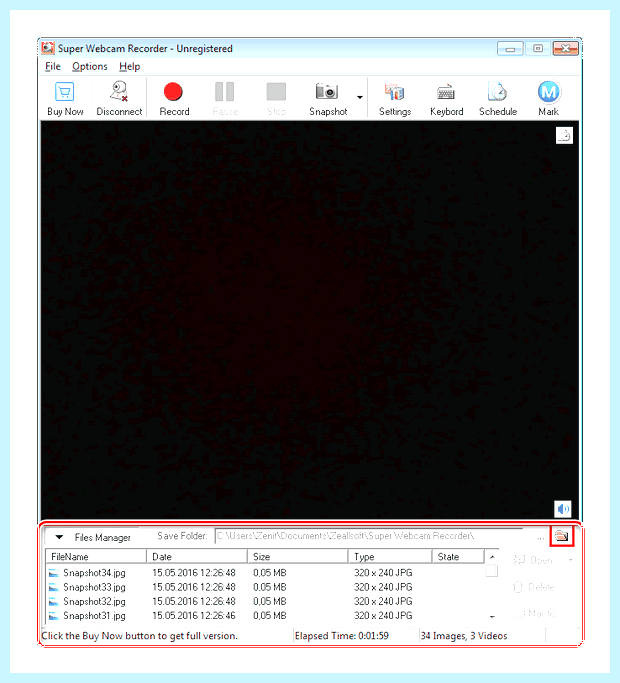
Task: Select Snapshot33.jpg in the file list
Action: coord(94,587)
